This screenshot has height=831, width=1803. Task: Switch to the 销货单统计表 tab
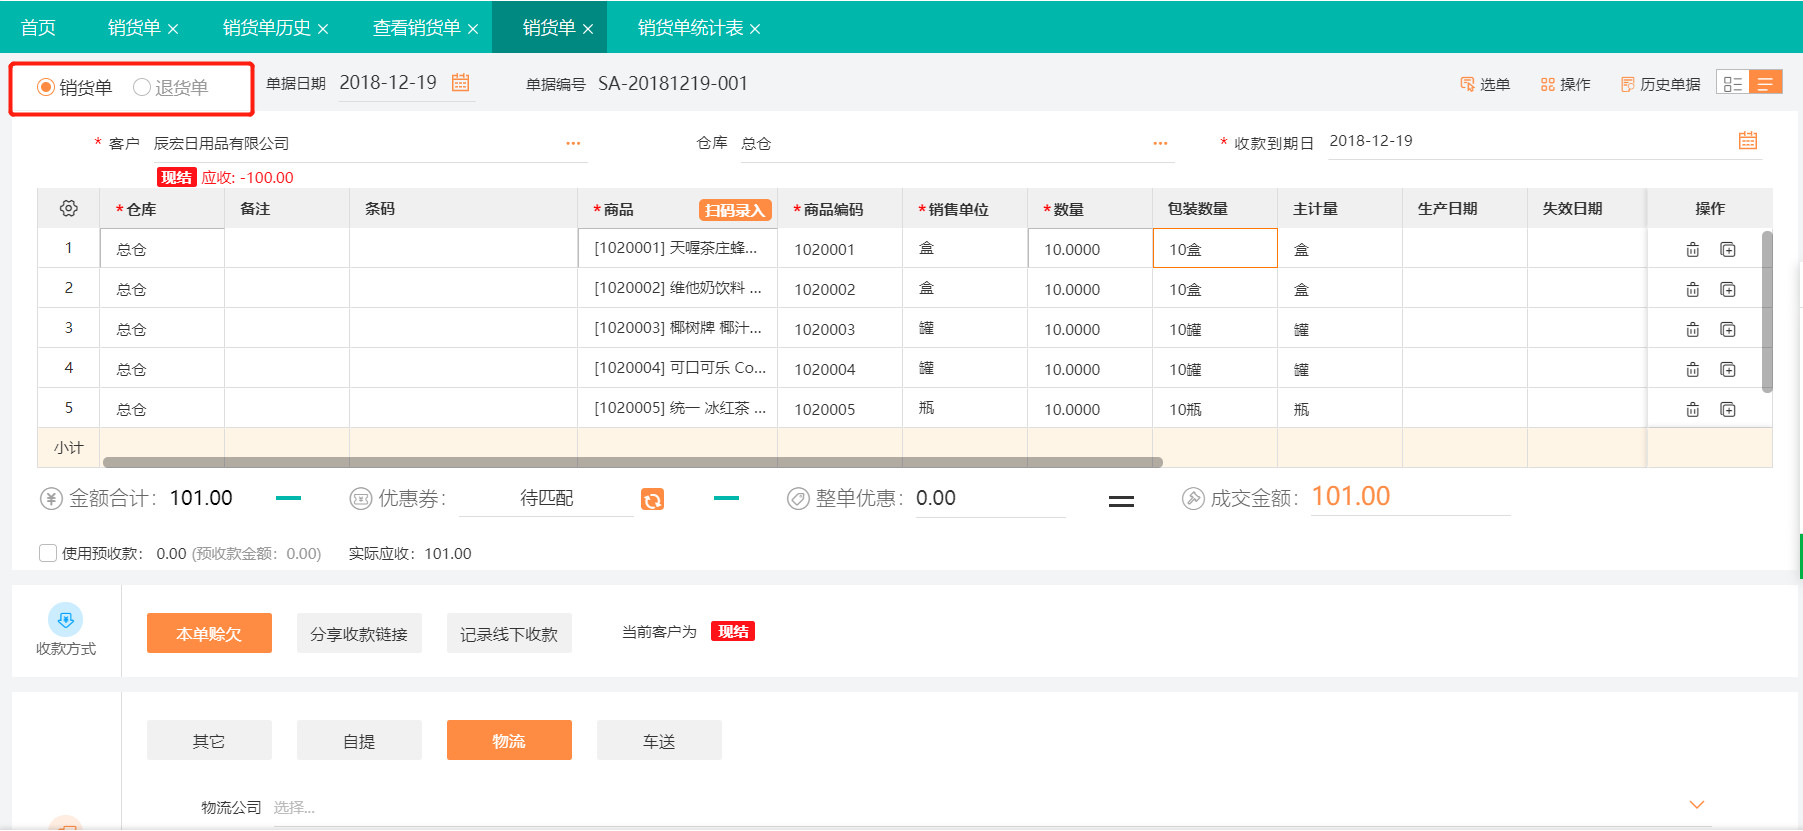click(x=690, y=28)
